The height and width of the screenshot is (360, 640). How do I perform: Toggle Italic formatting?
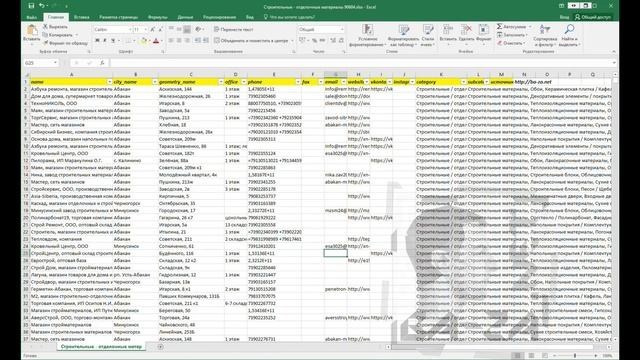[x=105, y=40]
